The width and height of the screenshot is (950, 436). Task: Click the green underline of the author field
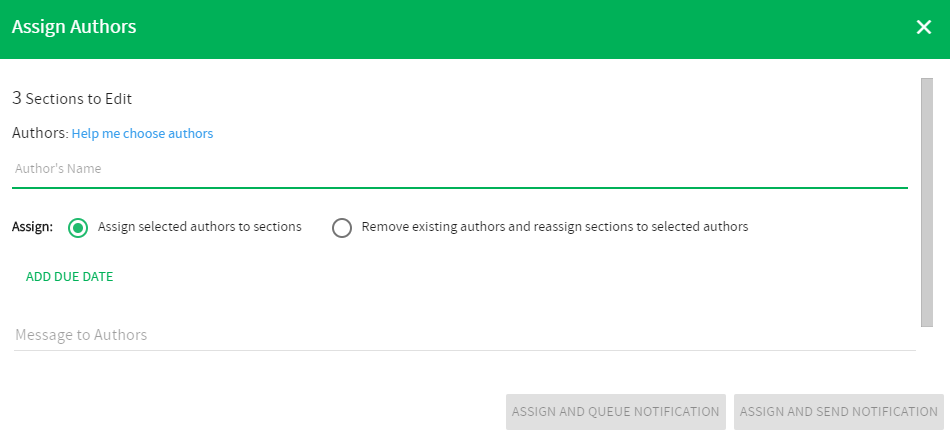pos(460,188)
